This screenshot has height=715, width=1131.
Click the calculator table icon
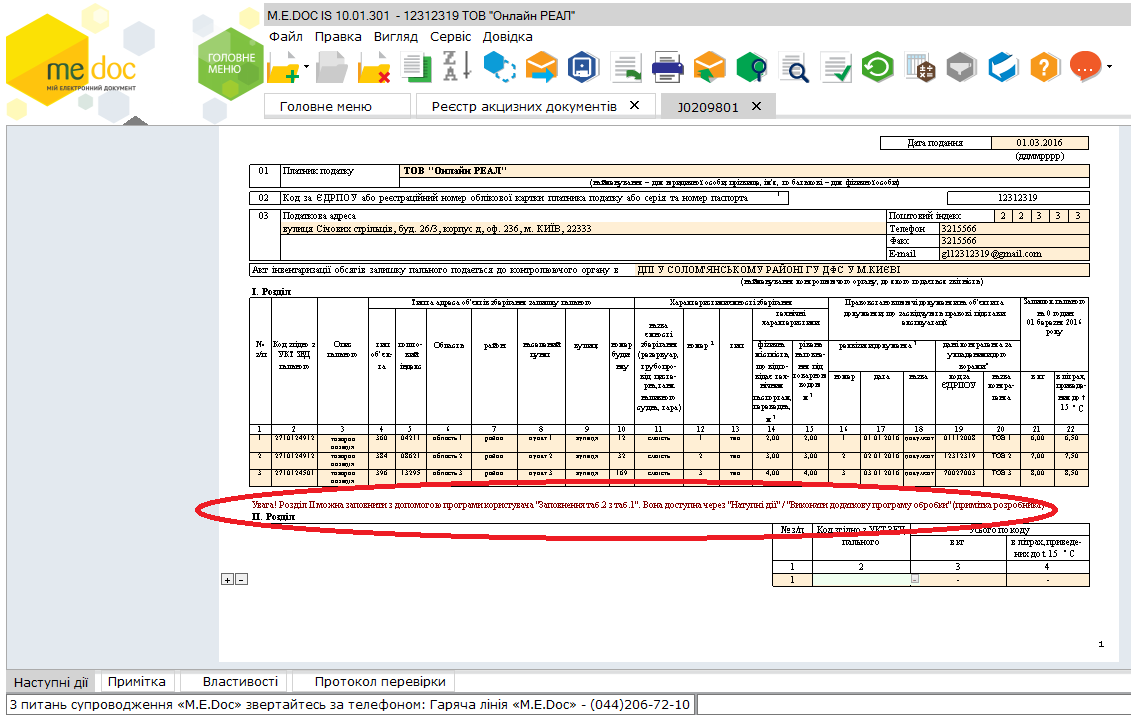920,68
